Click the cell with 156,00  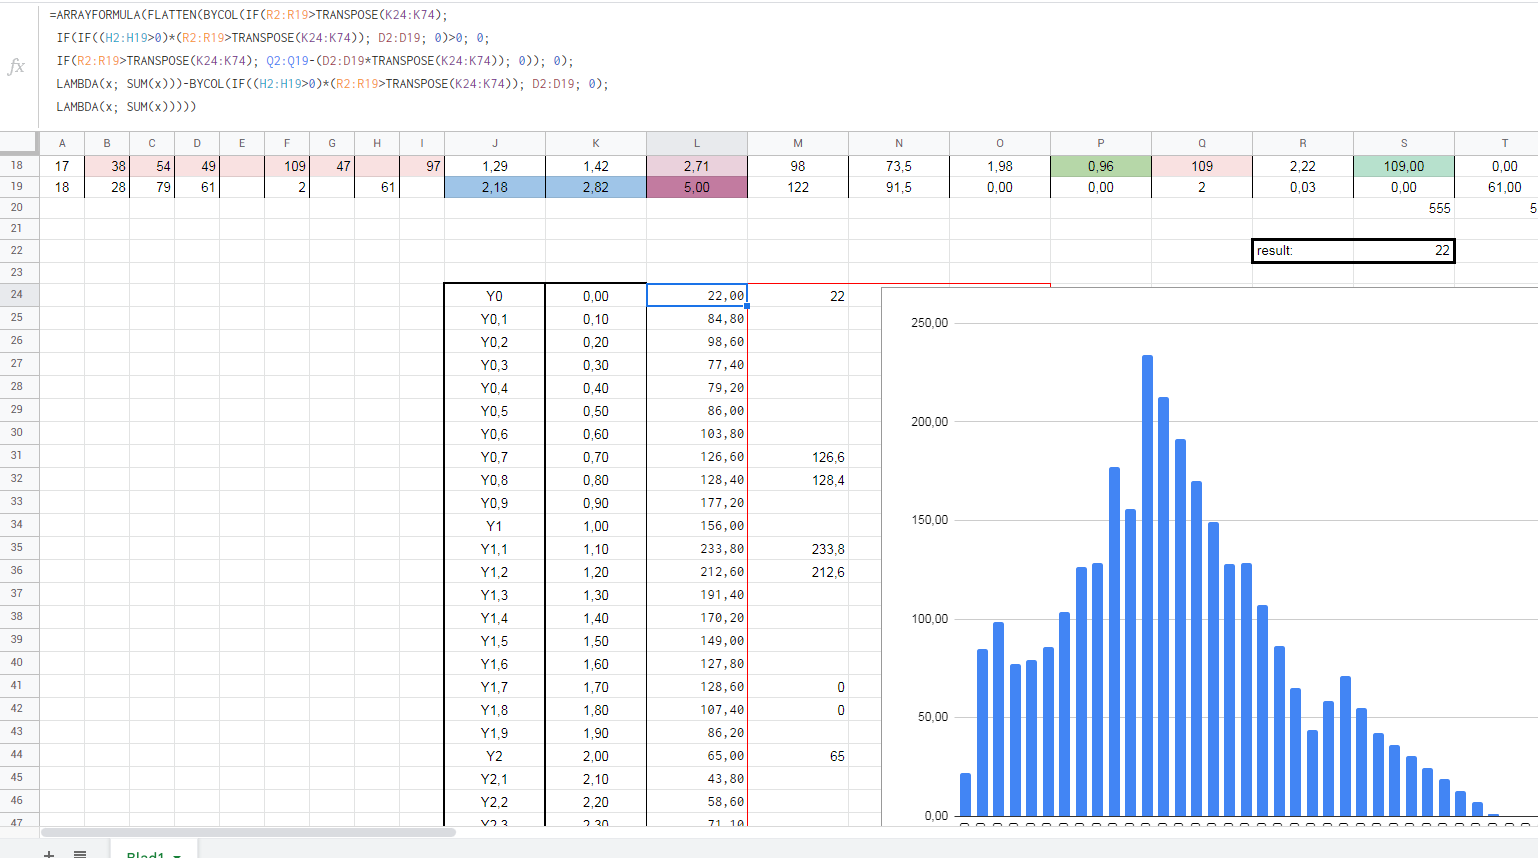697,526
